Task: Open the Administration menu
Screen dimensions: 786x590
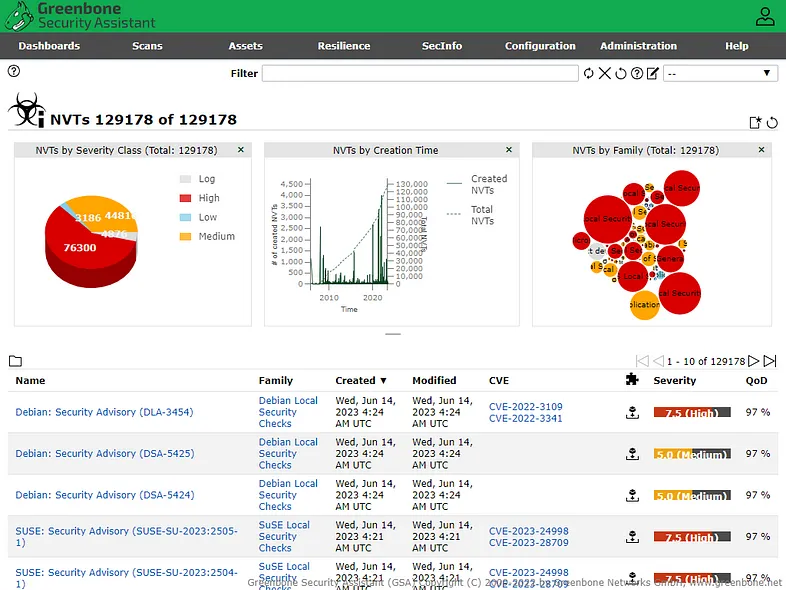Action: 639,46
